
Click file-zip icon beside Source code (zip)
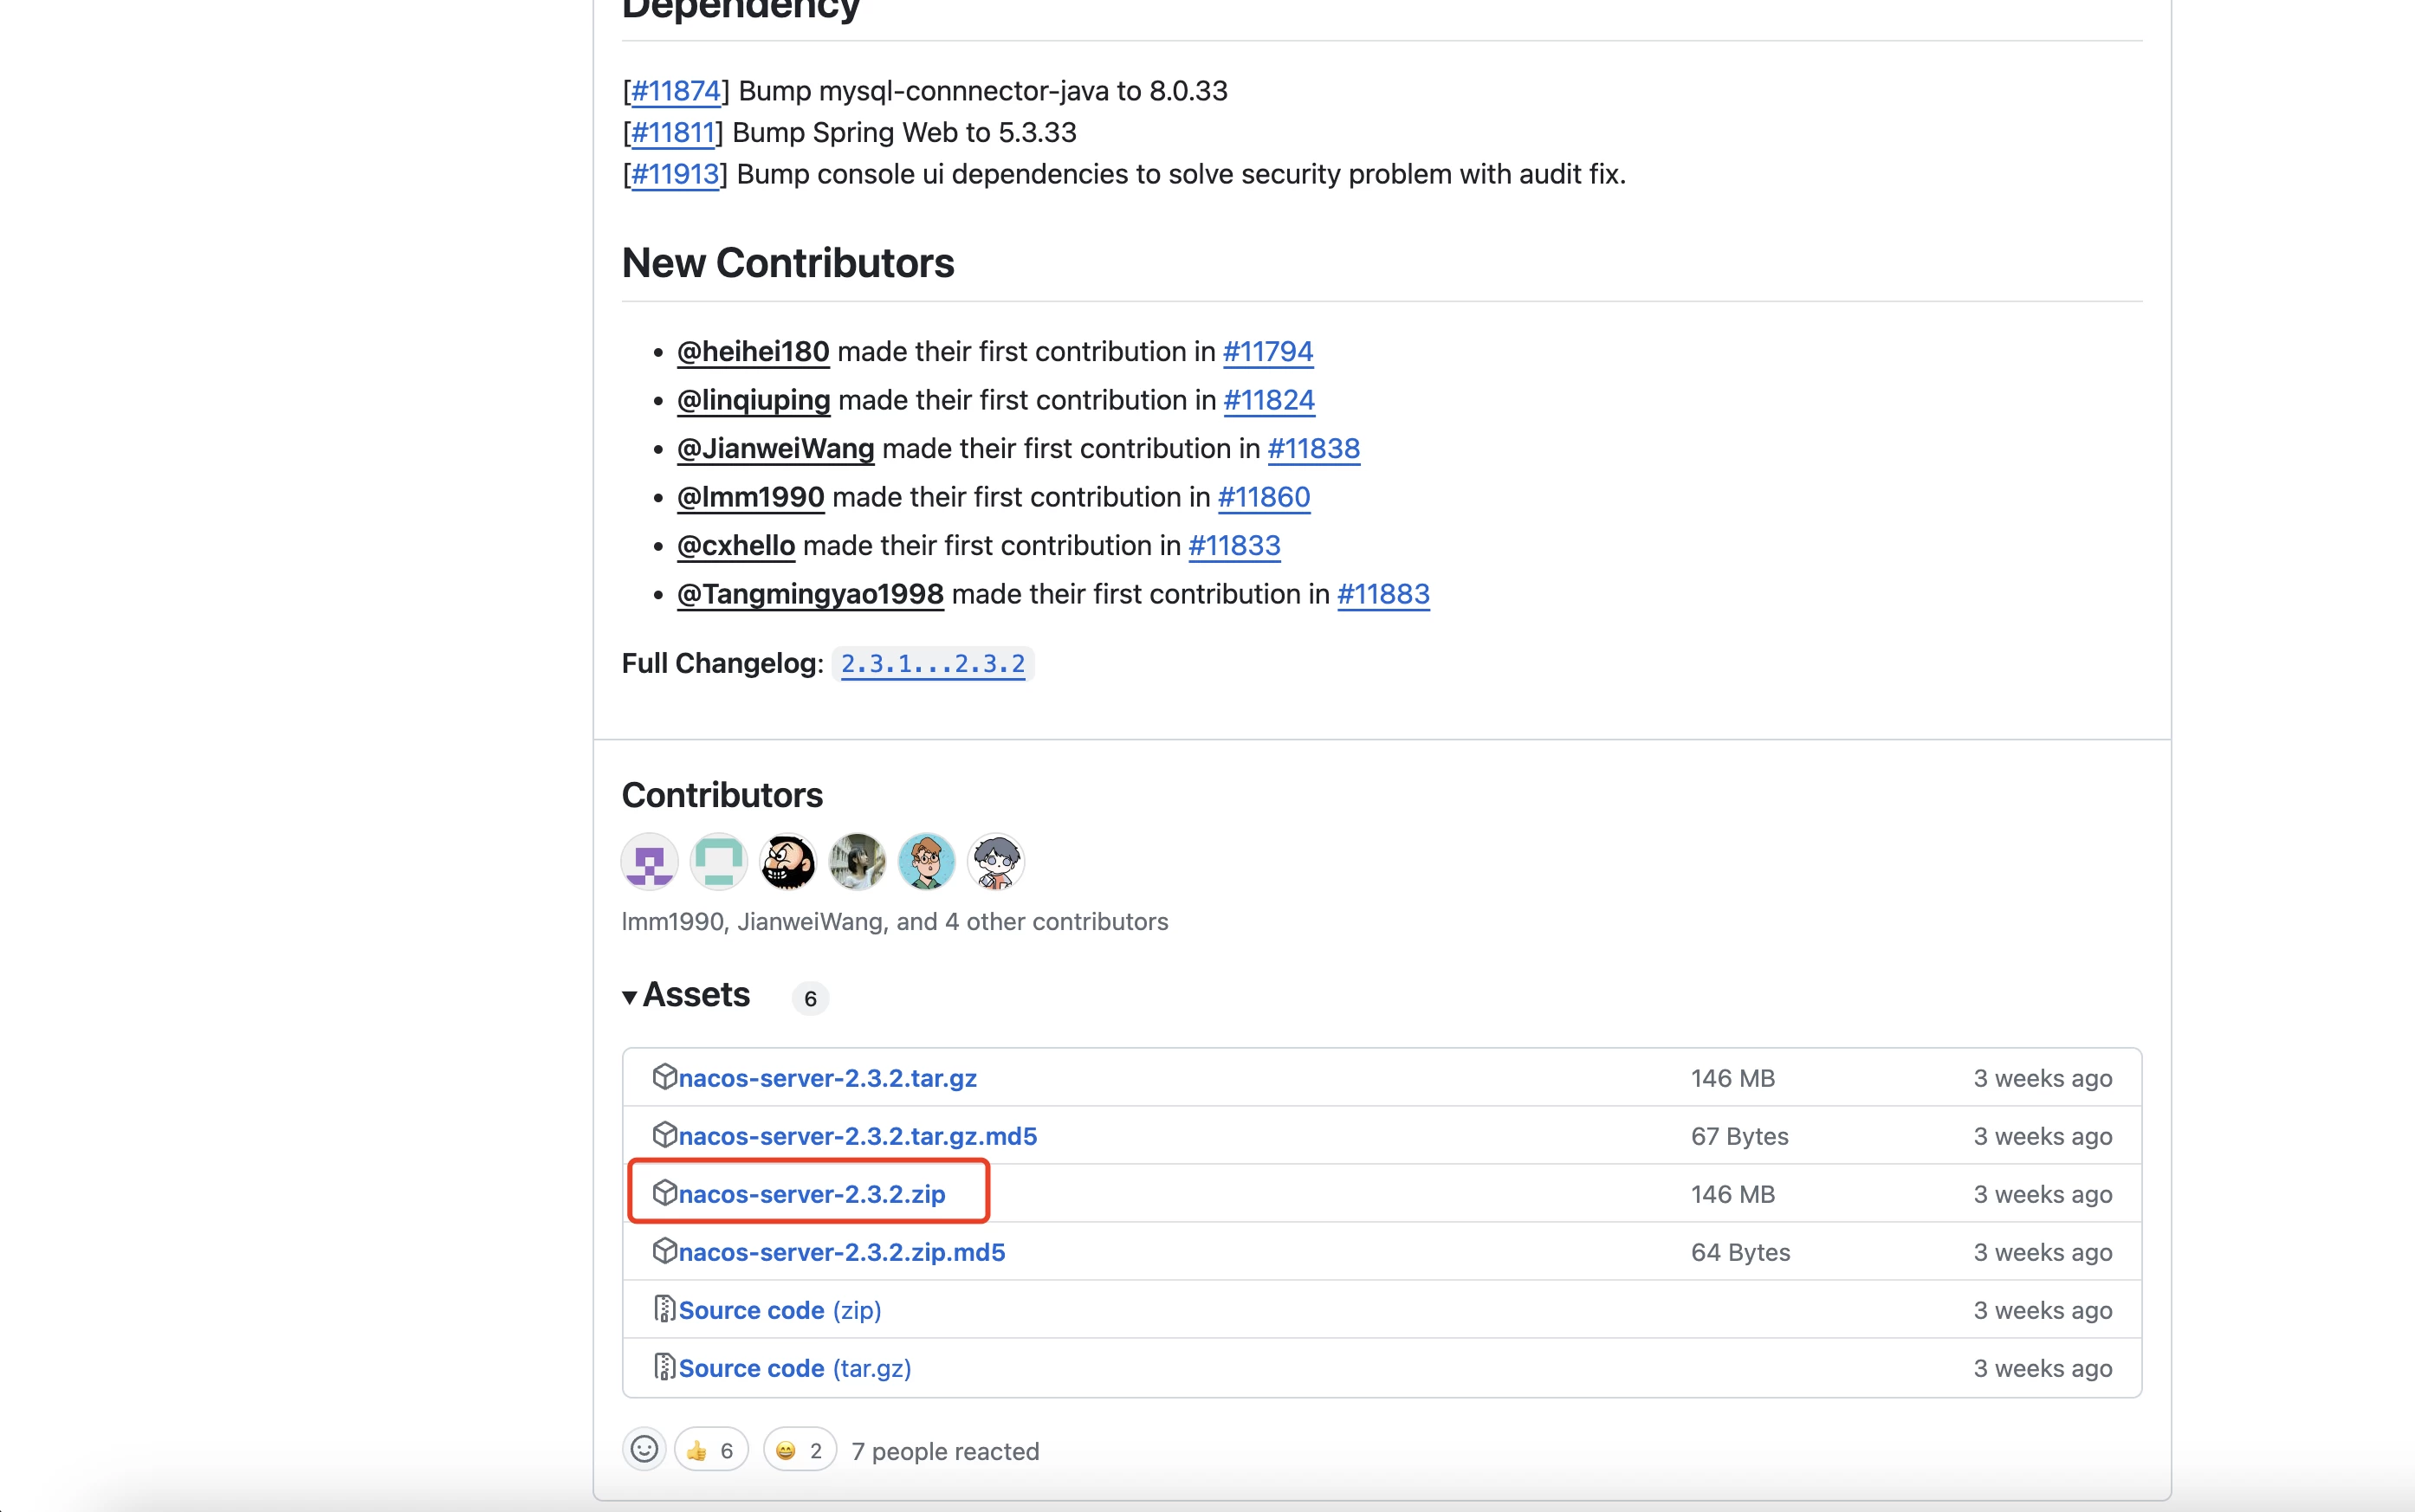click(x=665, y=1309)
